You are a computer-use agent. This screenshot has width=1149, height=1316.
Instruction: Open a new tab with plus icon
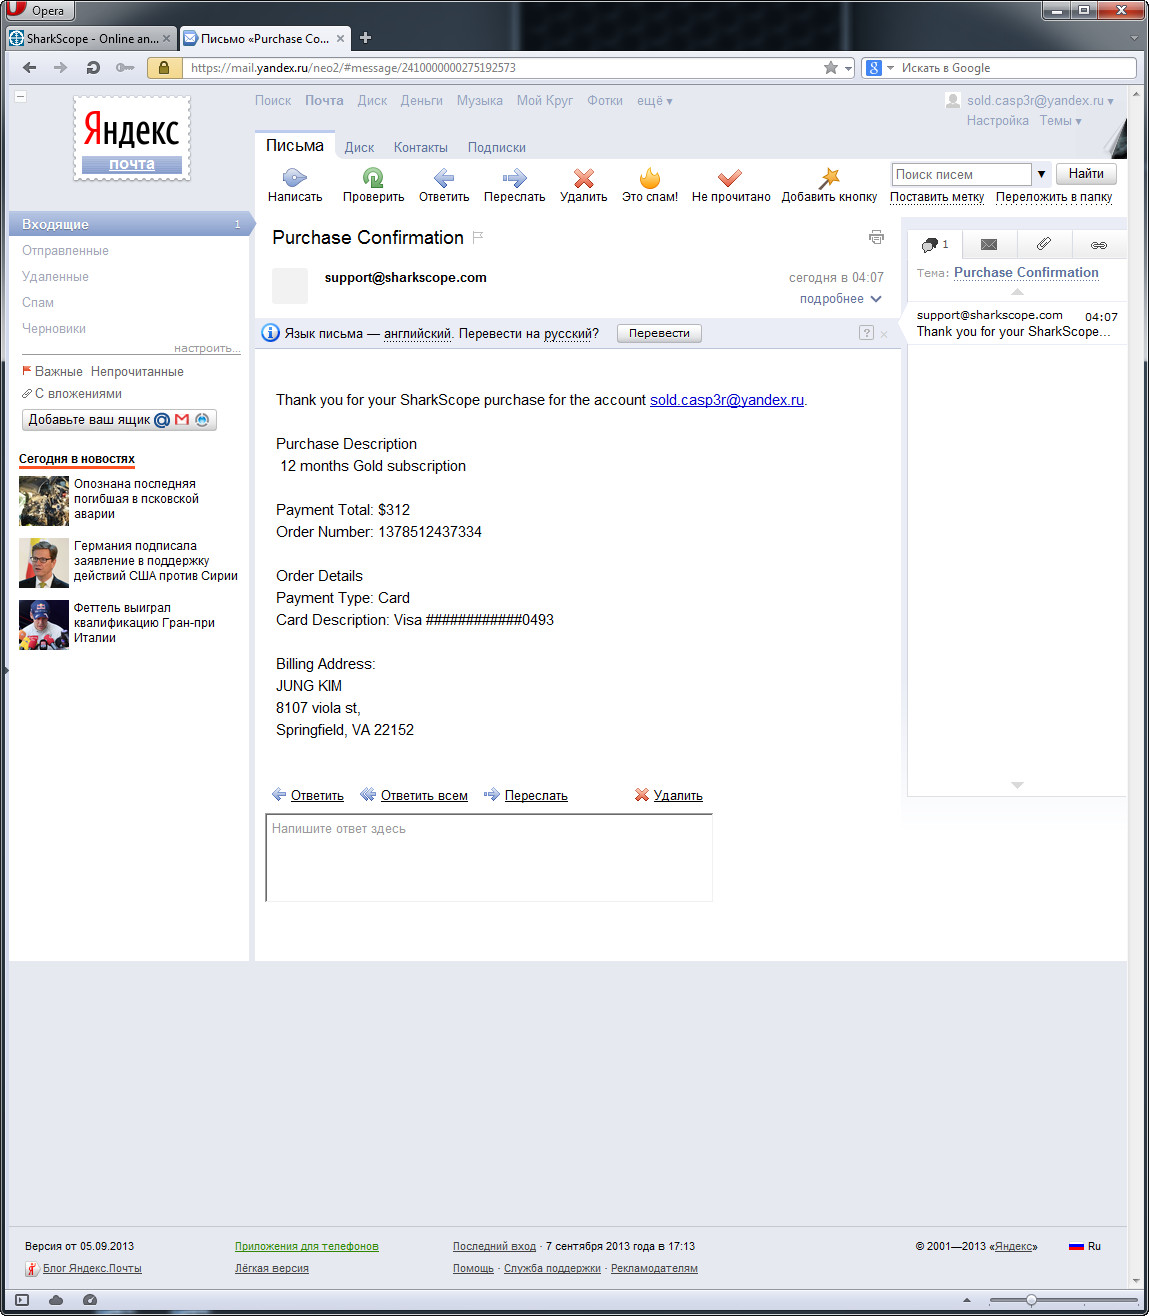[365, 38]
